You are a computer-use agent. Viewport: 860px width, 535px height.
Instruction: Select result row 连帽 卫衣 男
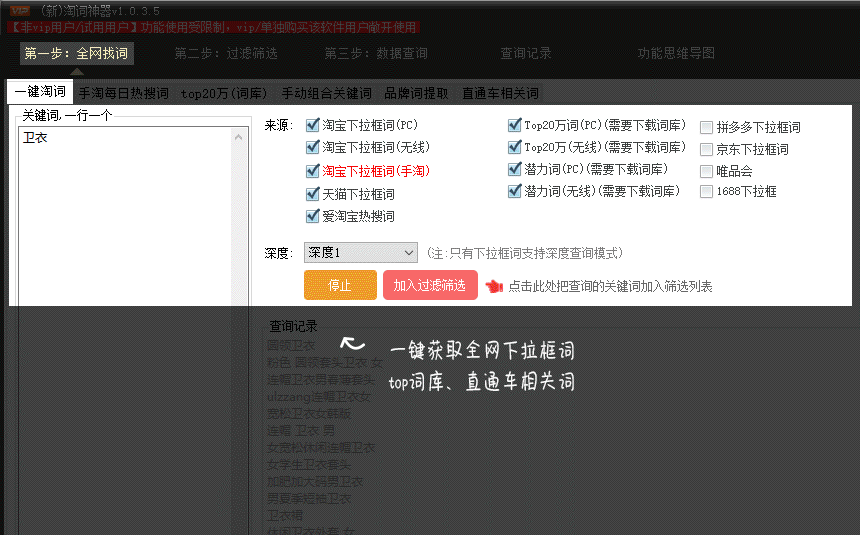(301, 431)
